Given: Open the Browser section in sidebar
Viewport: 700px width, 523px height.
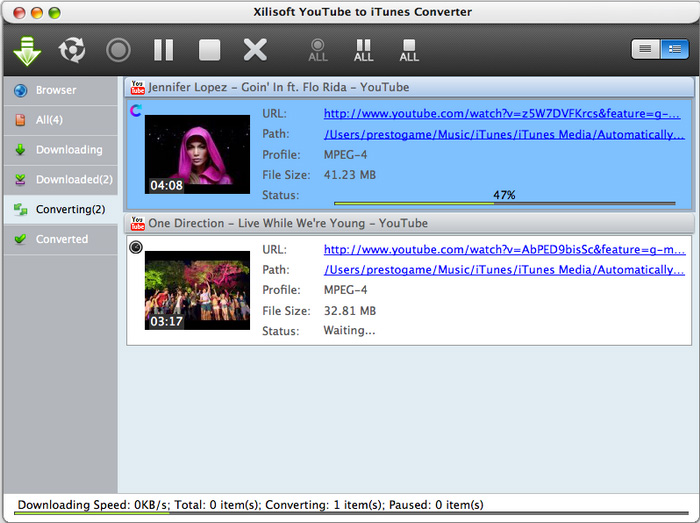Looking at the screenshot, I should [56, 90].
